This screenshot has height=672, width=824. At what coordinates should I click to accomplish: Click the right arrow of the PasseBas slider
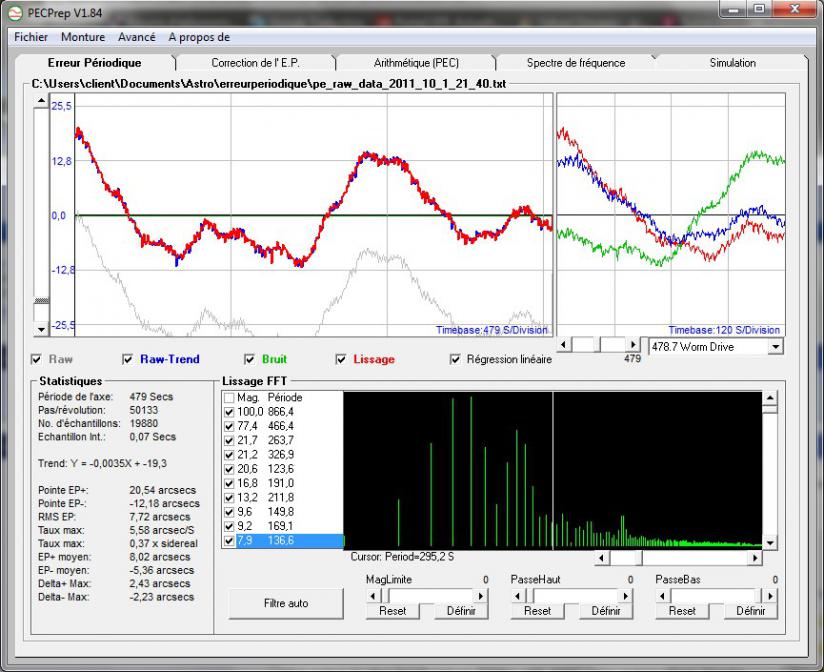pos(770,595)
